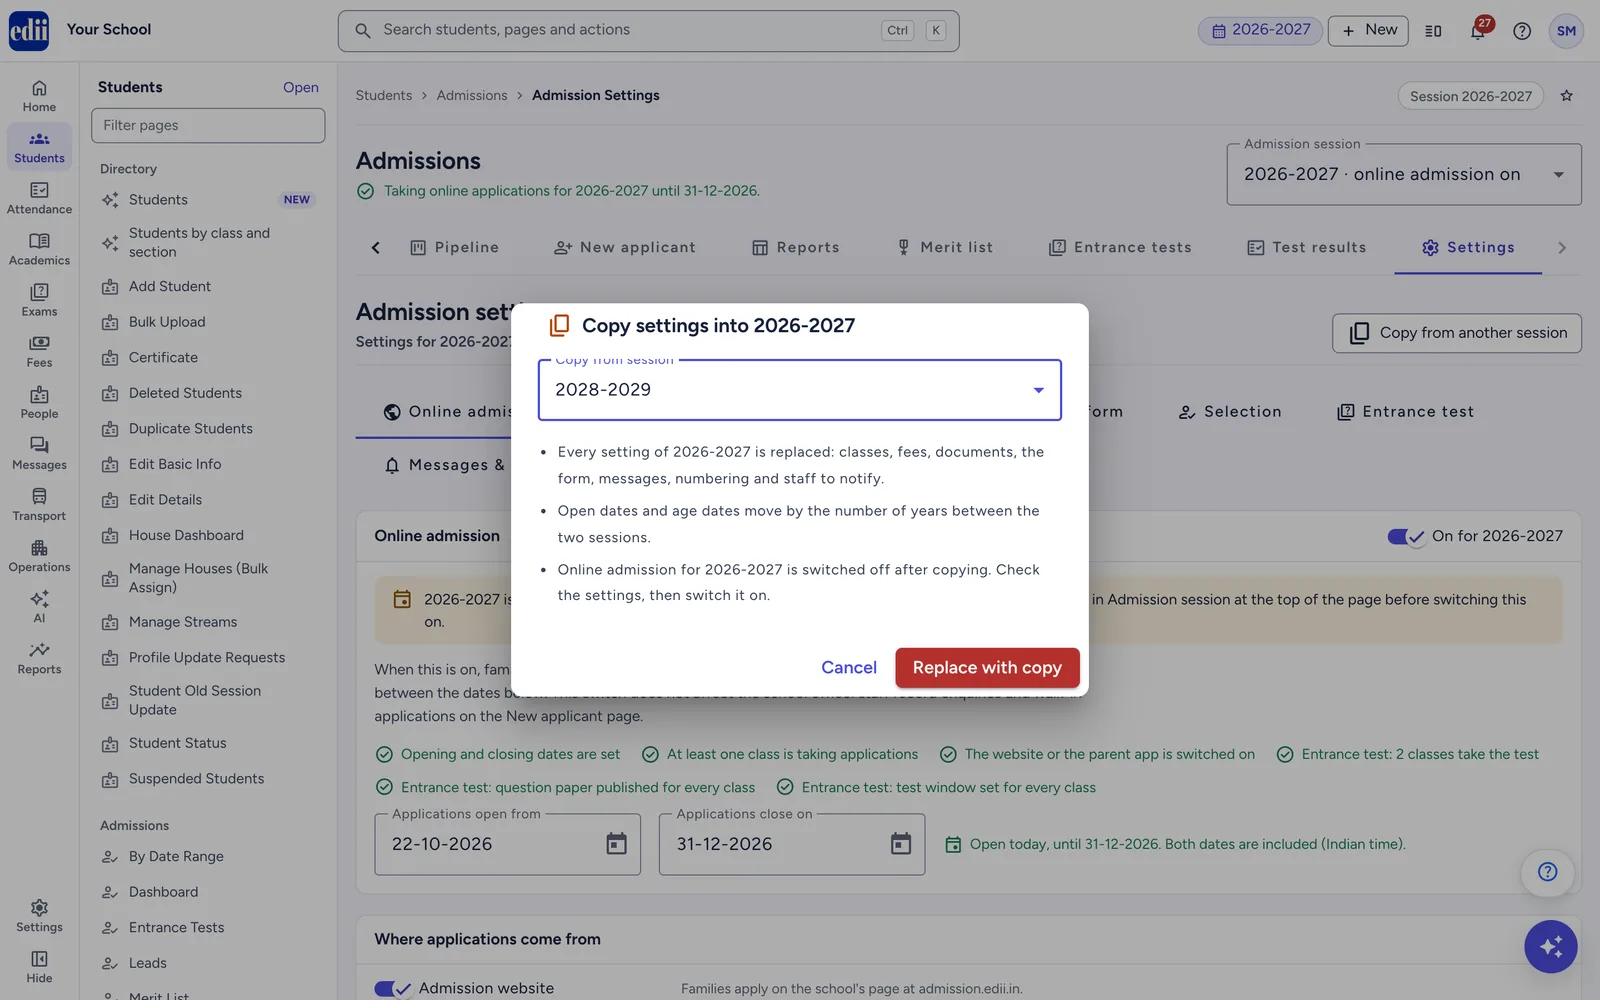Open the Home section in sidebar
Screen dimensions: 1600x1000
(39, 96)
